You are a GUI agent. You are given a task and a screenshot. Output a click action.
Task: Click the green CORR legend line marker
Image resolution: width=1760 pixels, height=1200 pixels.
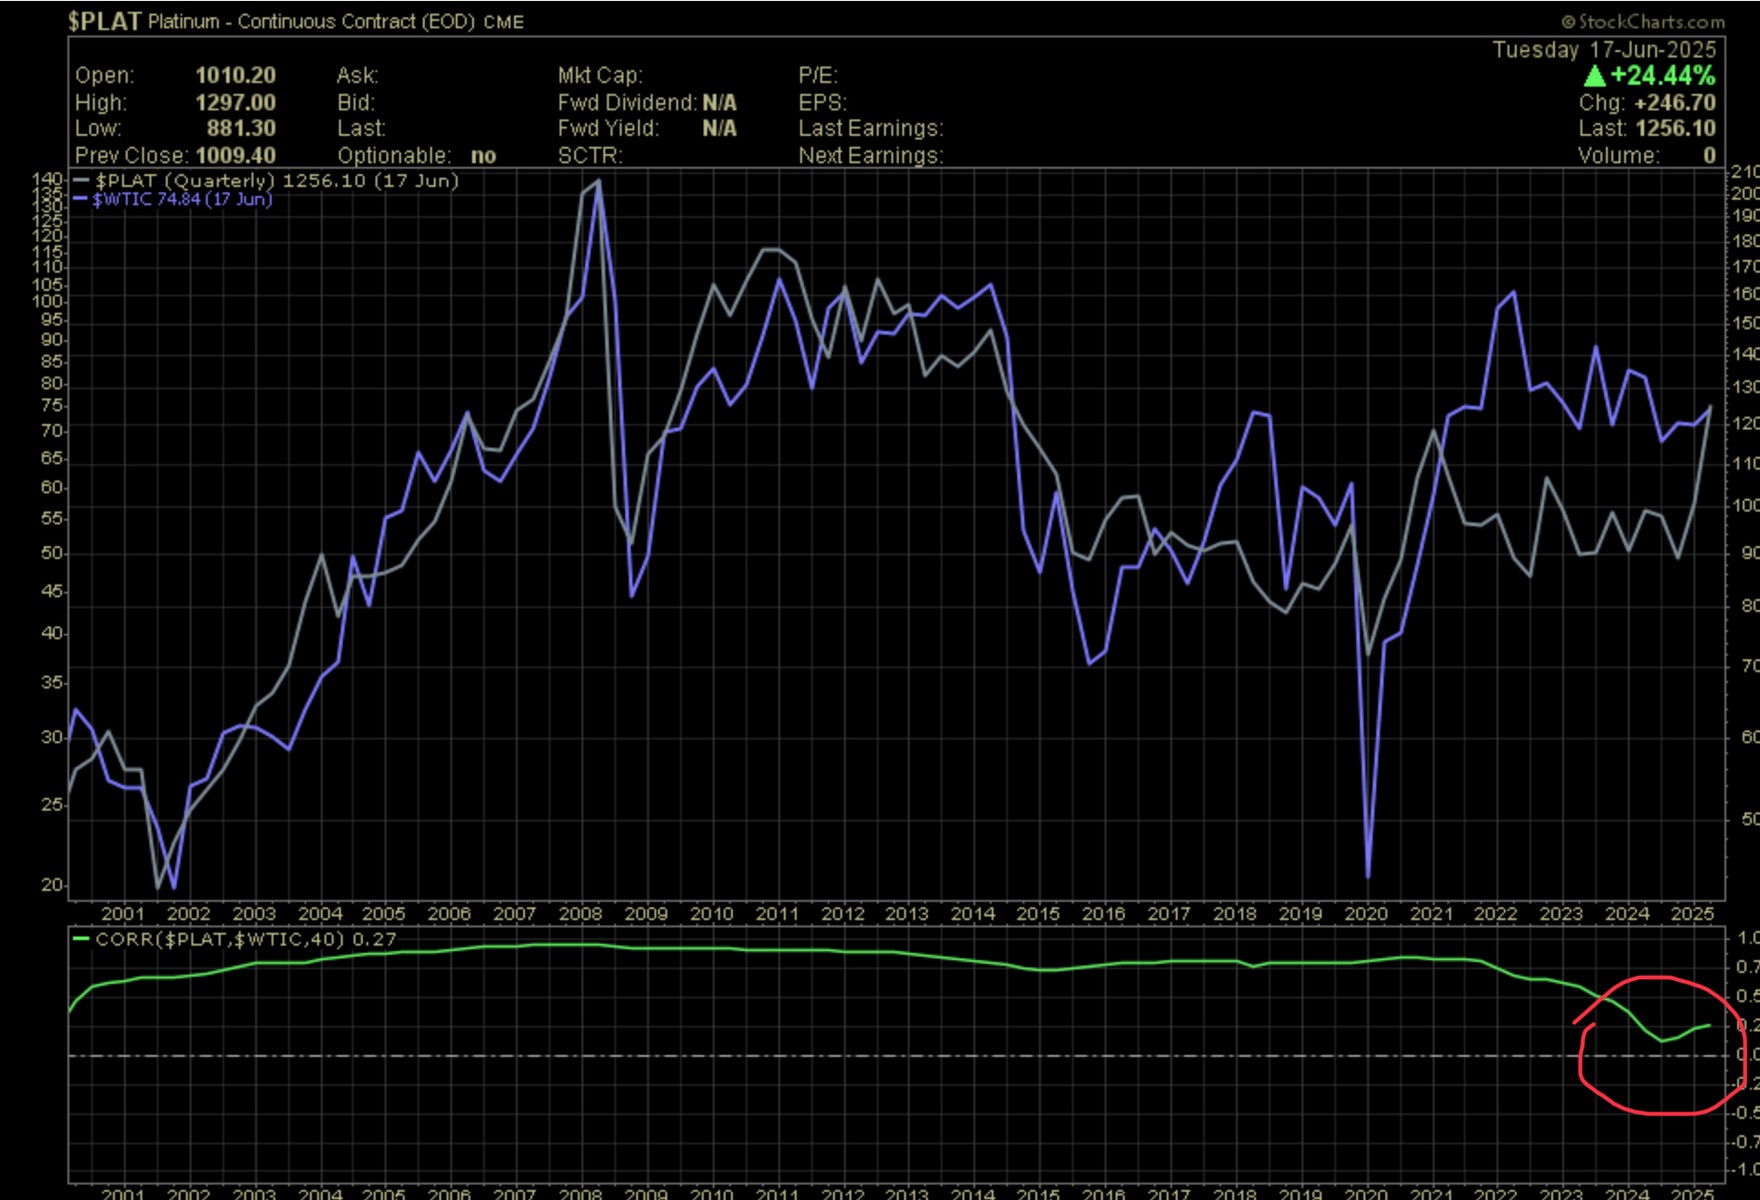[x=82, y=939]
